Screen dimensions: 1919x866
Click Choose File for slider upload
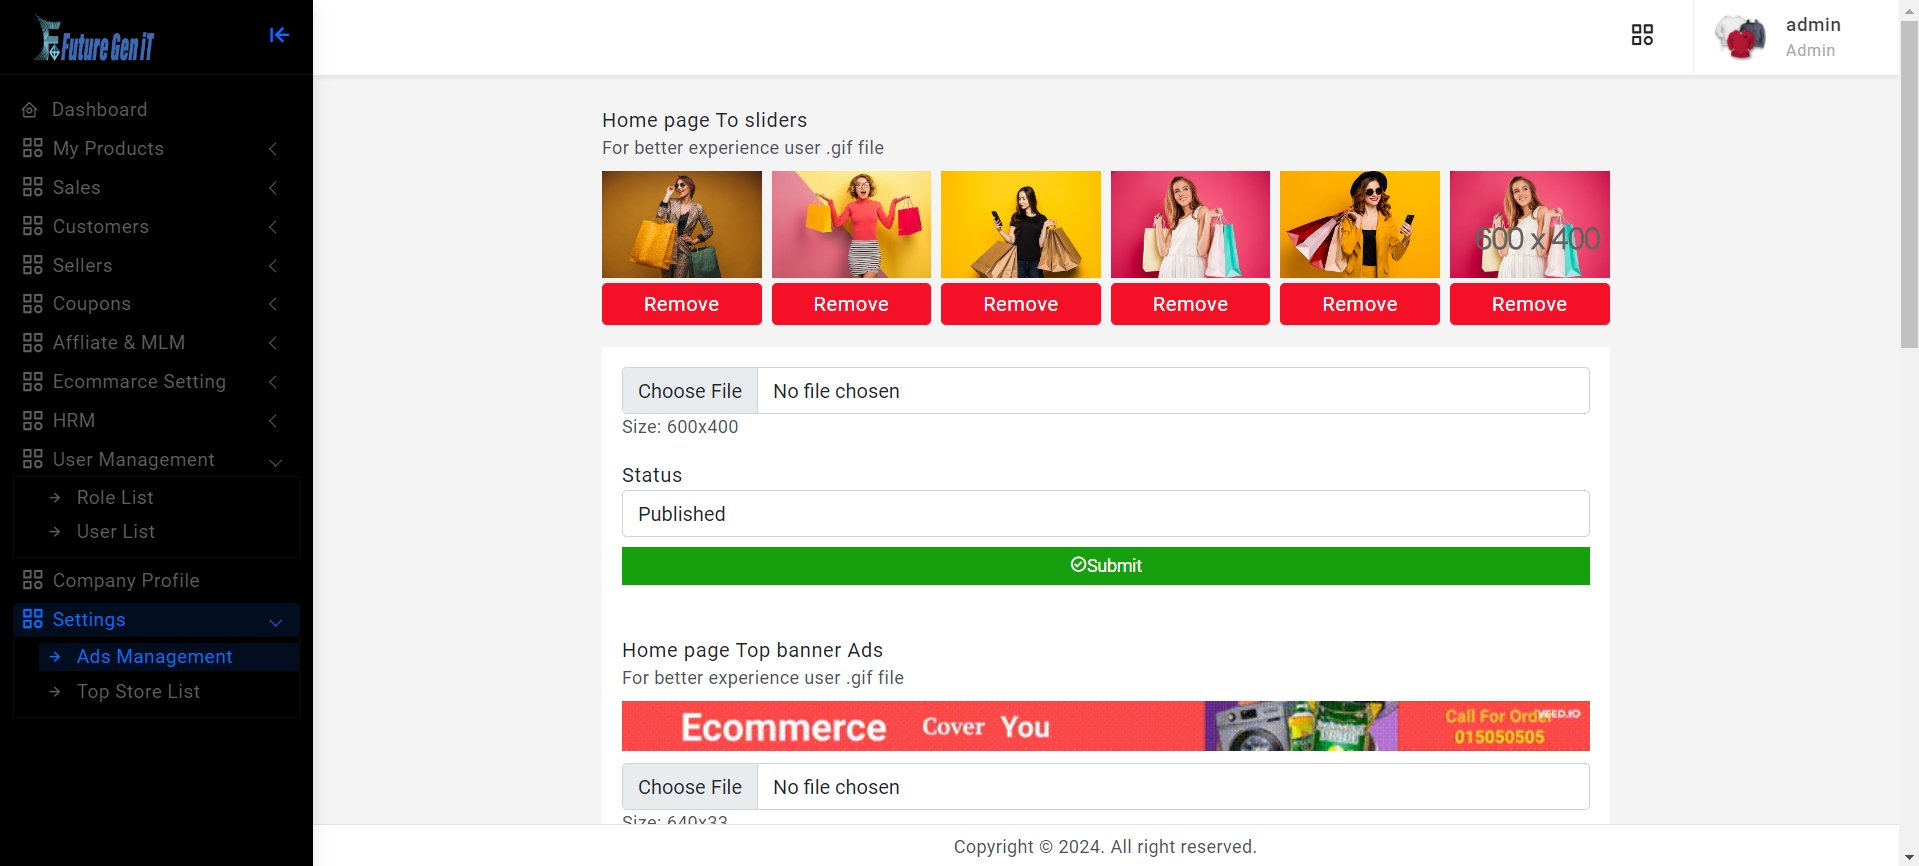point(690,391)
